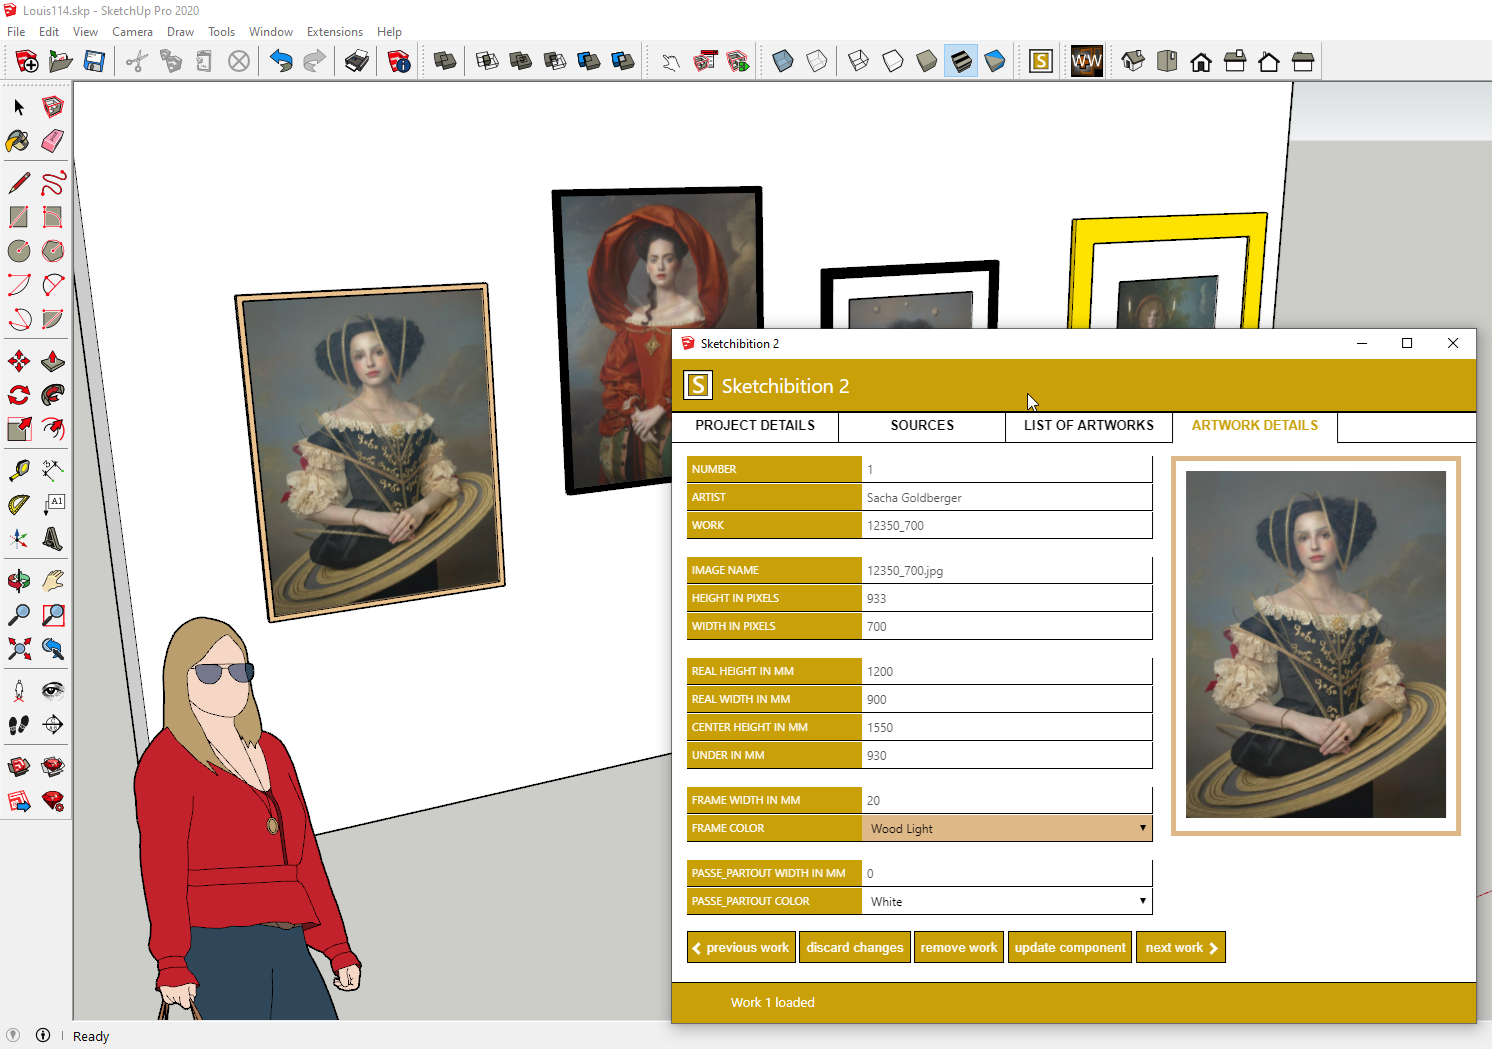Choose the Polygon tool
The height and width of the screenshot is (1049, 1492).
(x=53, y=251)
